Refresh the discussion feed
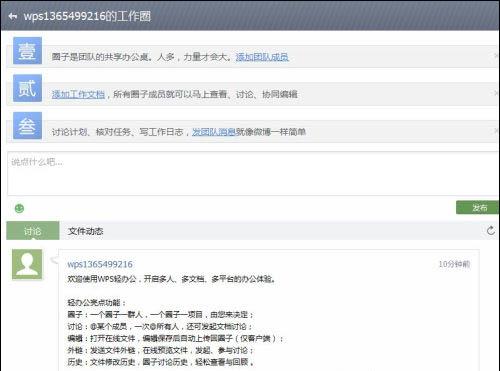 pos(491,230)
